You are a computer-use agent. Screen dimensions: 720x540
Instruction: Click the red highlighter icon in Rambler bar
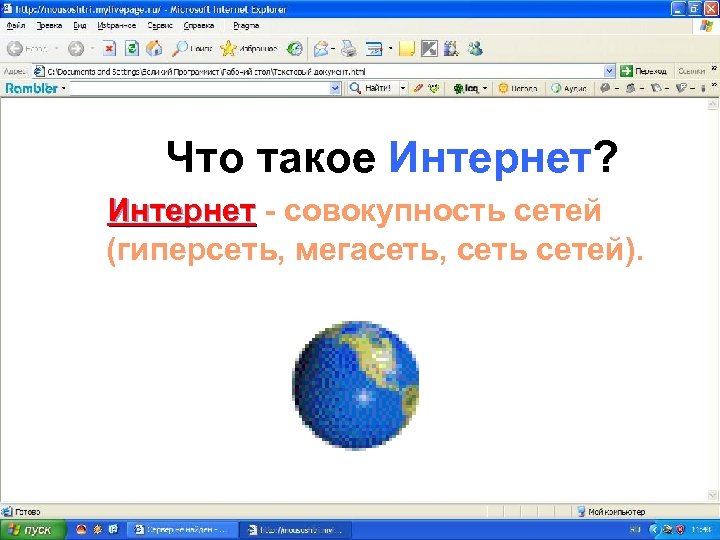point(417,88)
